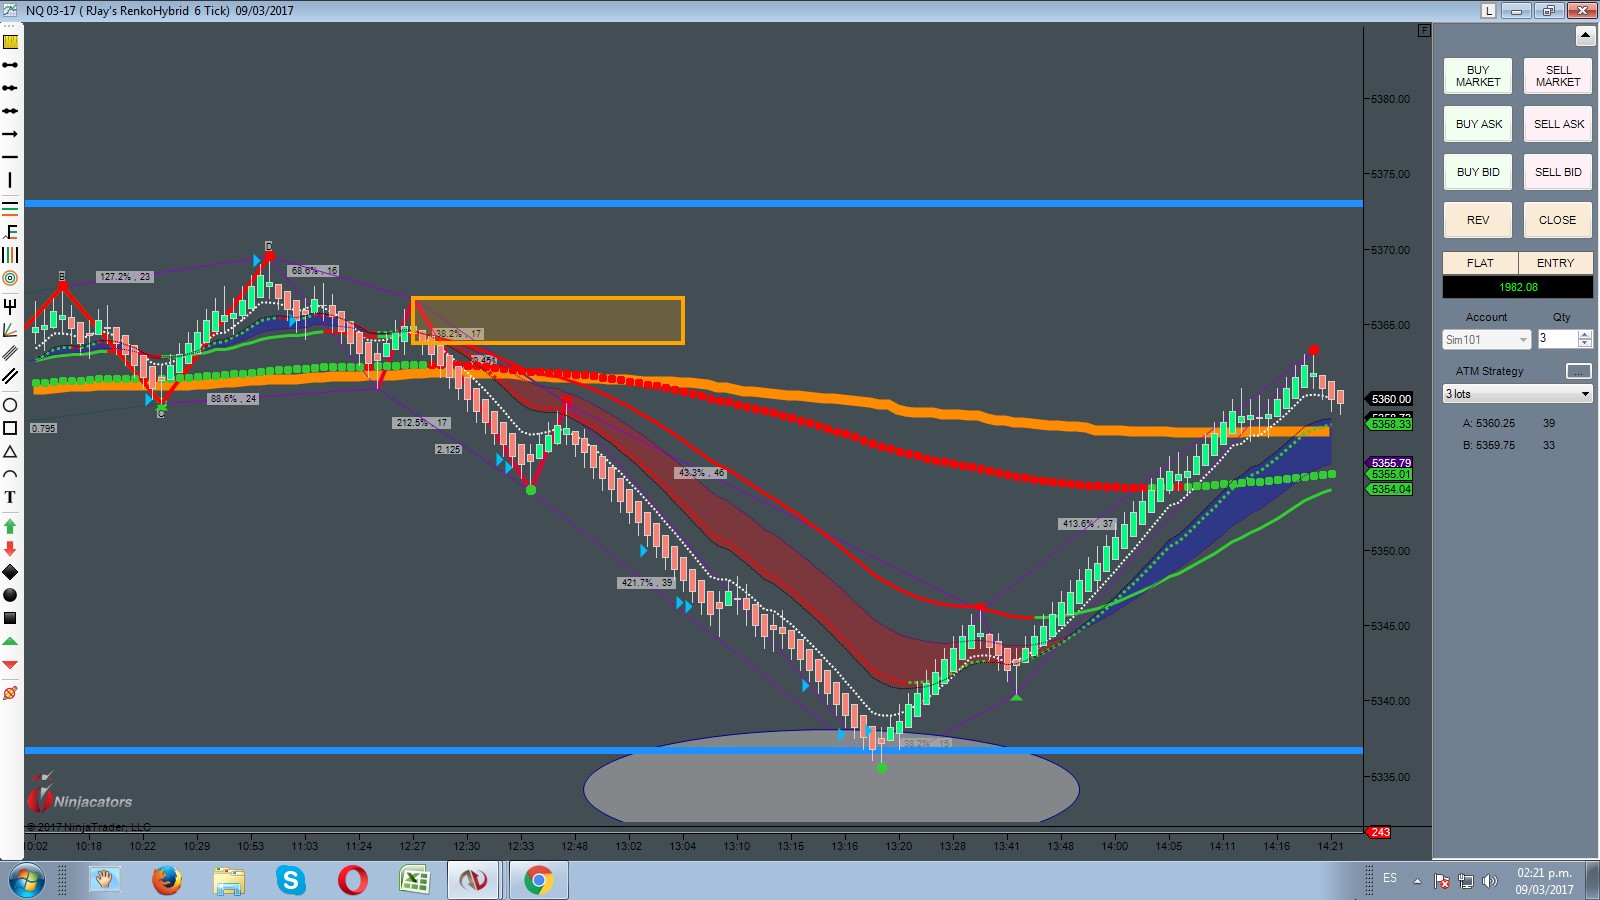Place an order with BUY ASK

click(x=1478, y=124)
